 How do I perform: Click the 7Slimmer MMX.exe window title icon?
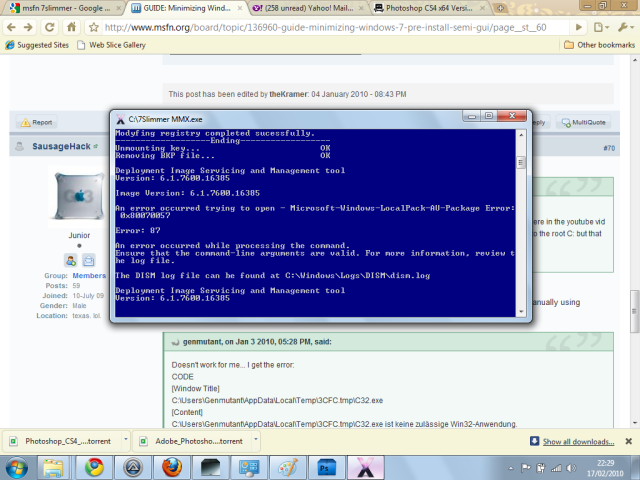tap(120, 119)
